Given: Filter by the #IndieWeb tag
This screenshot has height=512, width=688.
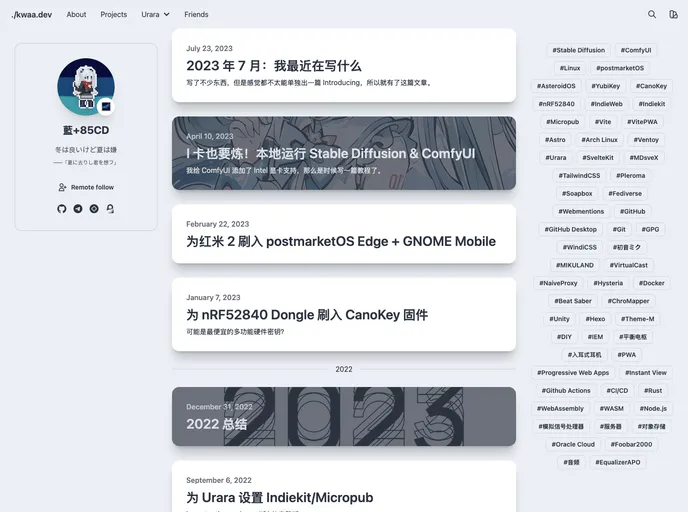Looking at the screenshot, I should pyautogui.click(x=606, y=104).
